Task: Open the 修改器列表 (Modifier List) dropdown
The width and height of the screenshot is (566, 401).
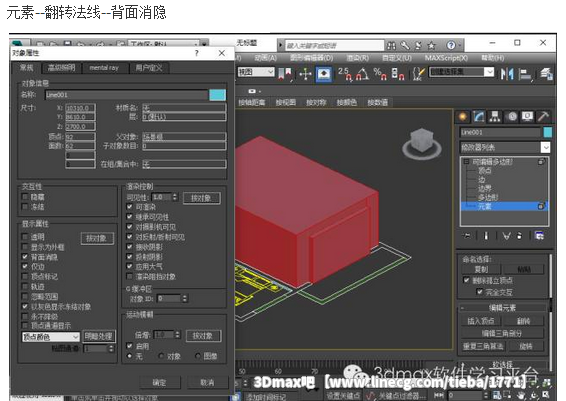Action: click(x=505, y=147)
